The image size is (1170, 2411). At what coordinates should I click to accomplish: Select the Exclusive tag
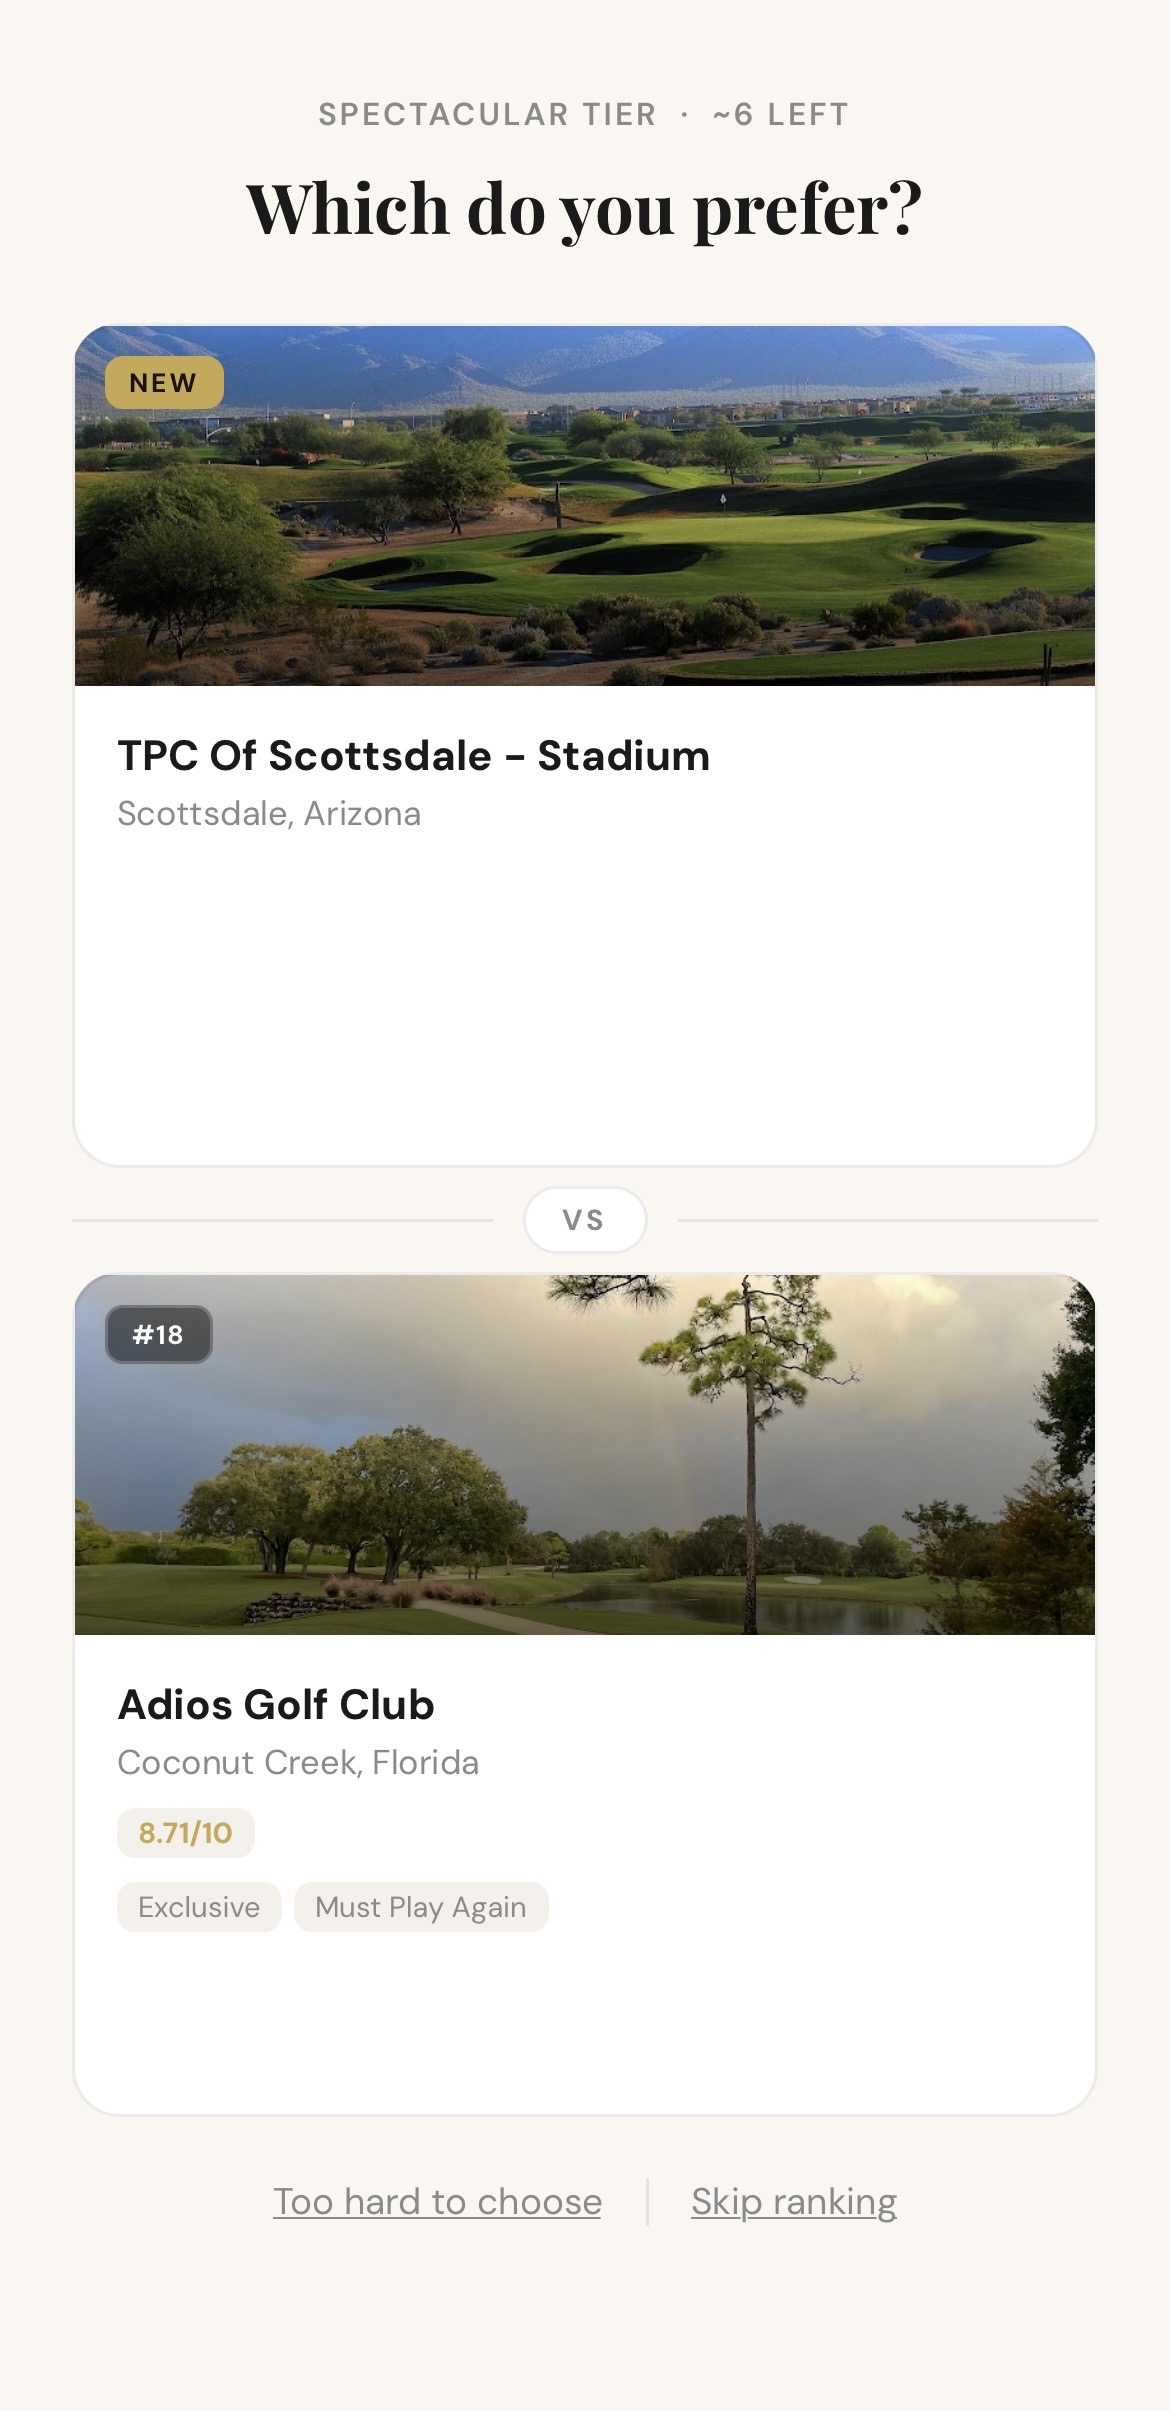pos(199,1907)
